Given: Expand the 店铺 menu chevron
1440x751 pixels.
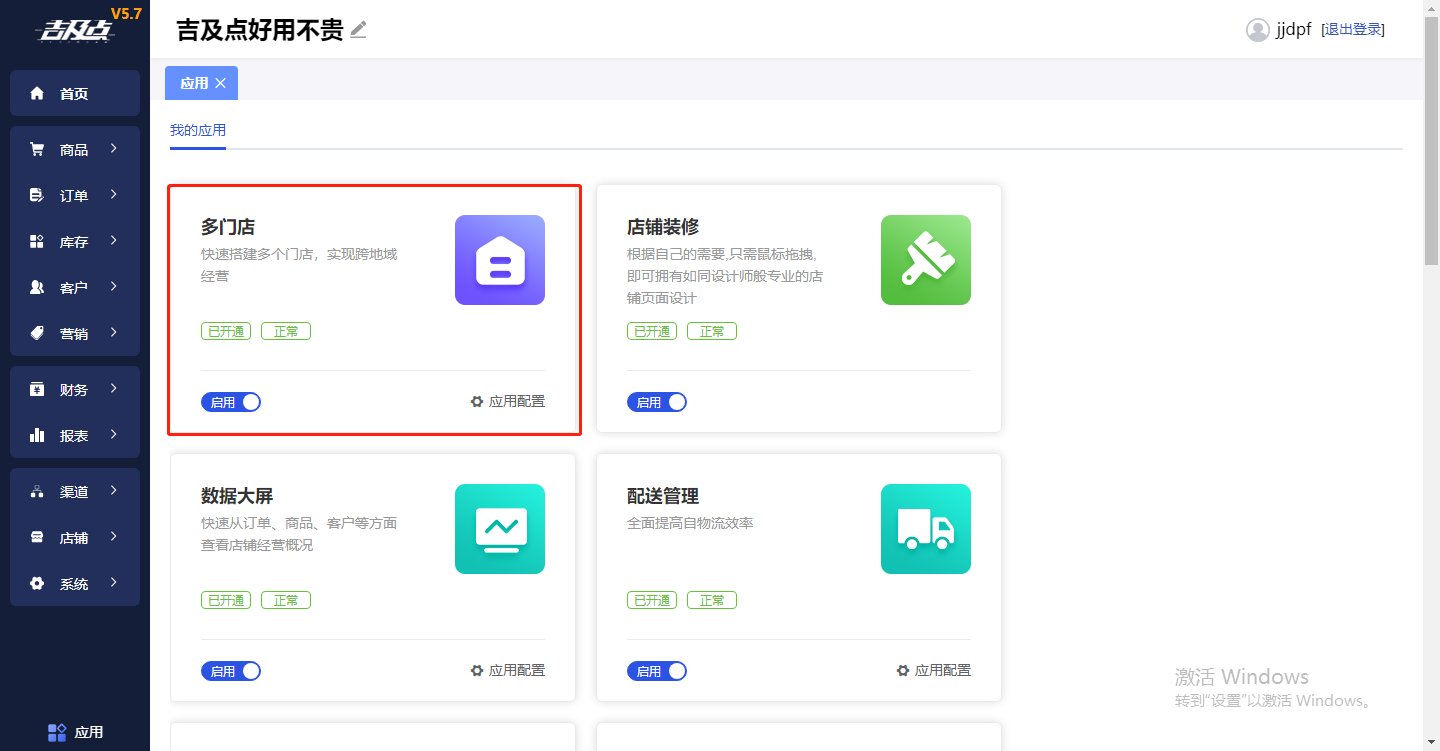Looking at the screenshot, I should pos(114,536).
